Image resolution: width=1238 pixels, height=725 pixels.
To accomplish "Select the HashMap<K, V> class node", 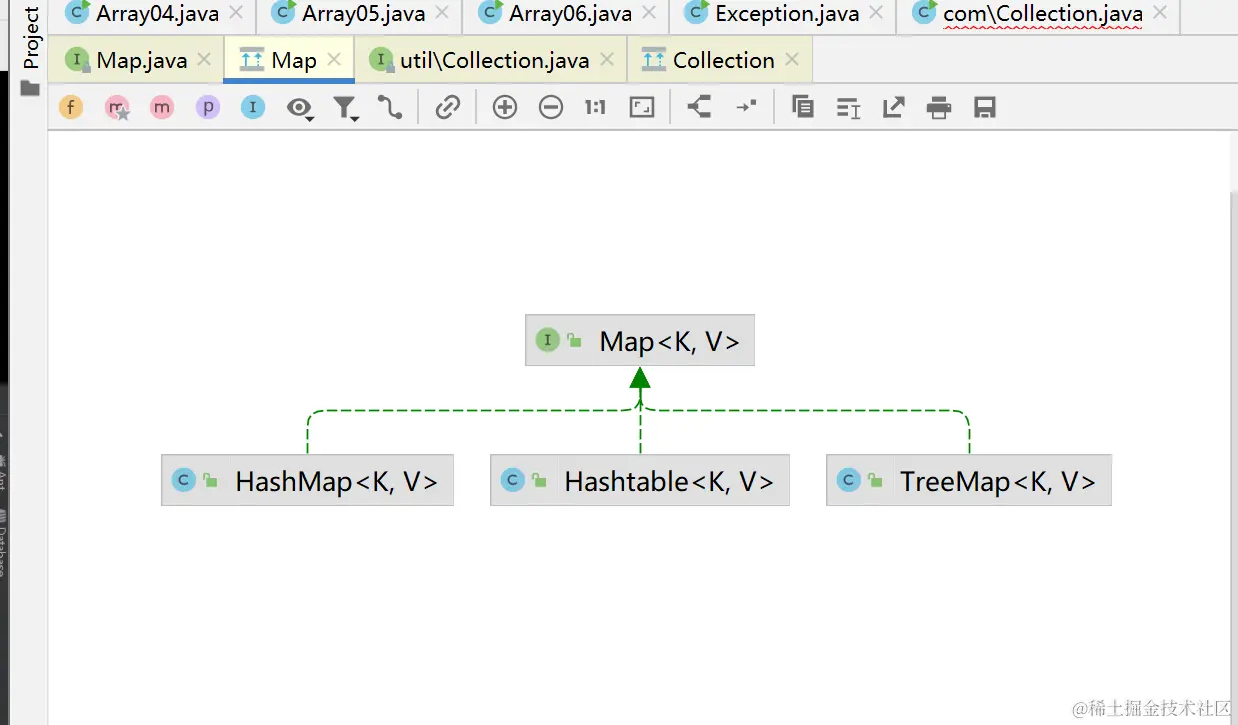I will click(x=307, y=481).
